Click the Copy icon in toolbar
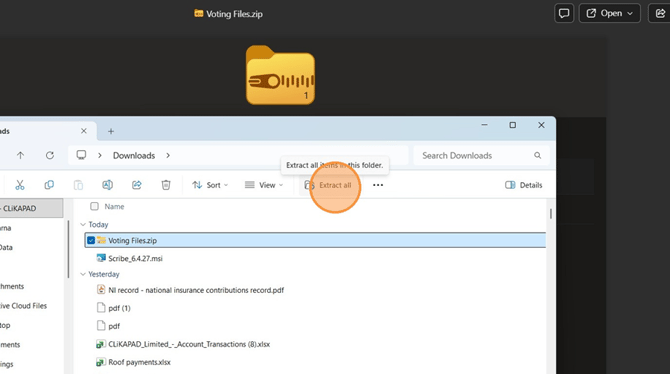Viewport: 670px width, 374px height. 49,185
